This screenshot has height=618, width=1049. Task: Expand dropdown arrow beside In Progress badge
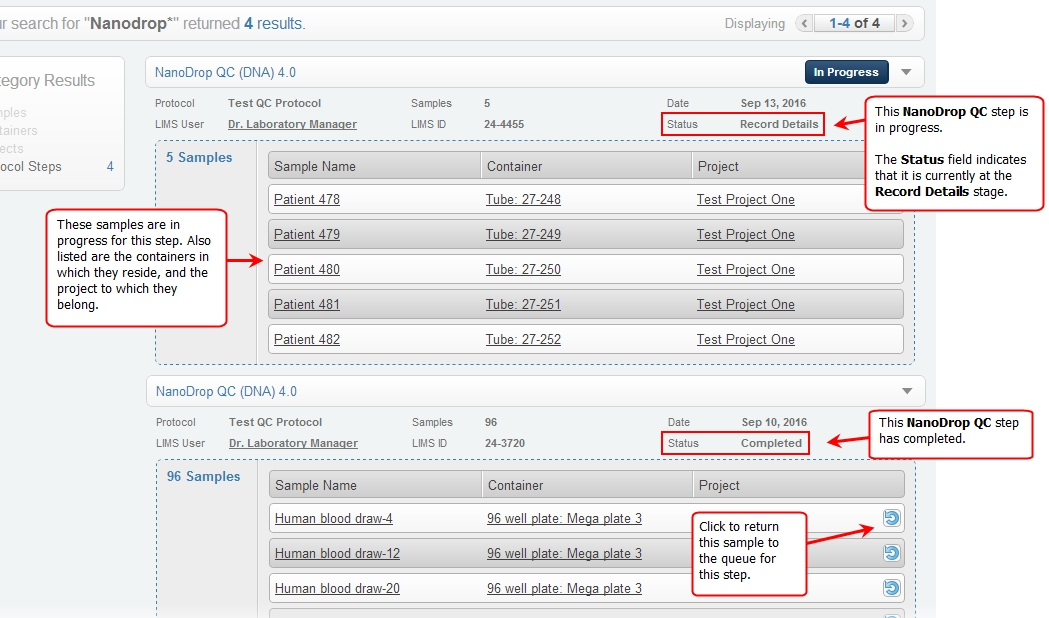pos(906,72)
